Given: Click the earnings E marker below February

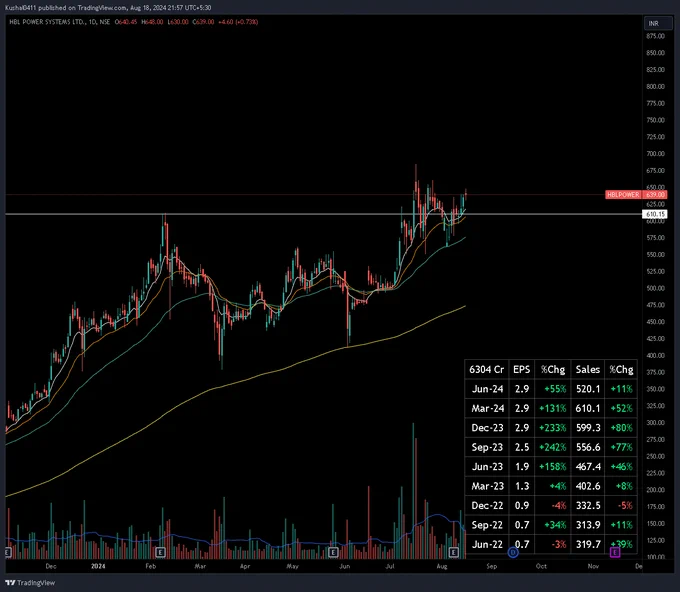Looking at the screenshot, I should pos(160,552).
